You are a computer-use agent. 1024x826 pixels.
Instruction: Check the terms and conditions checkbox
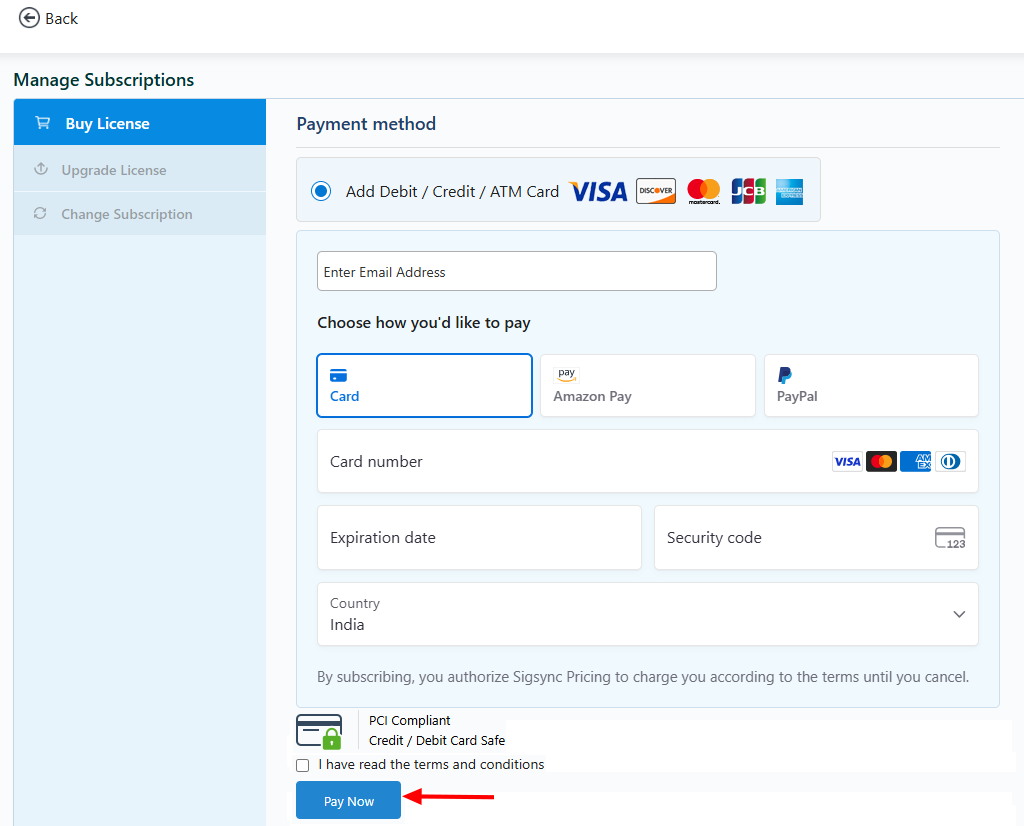(x=303, y=765)
